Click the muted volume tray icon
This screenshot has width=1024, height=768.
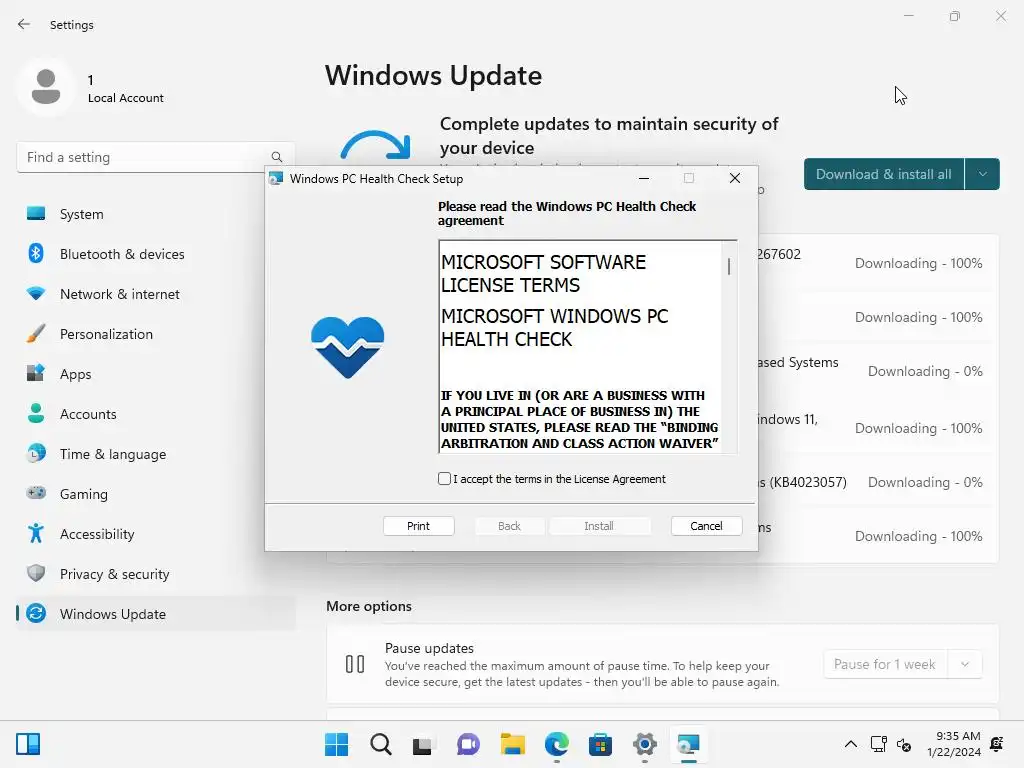tap(904, 744)
